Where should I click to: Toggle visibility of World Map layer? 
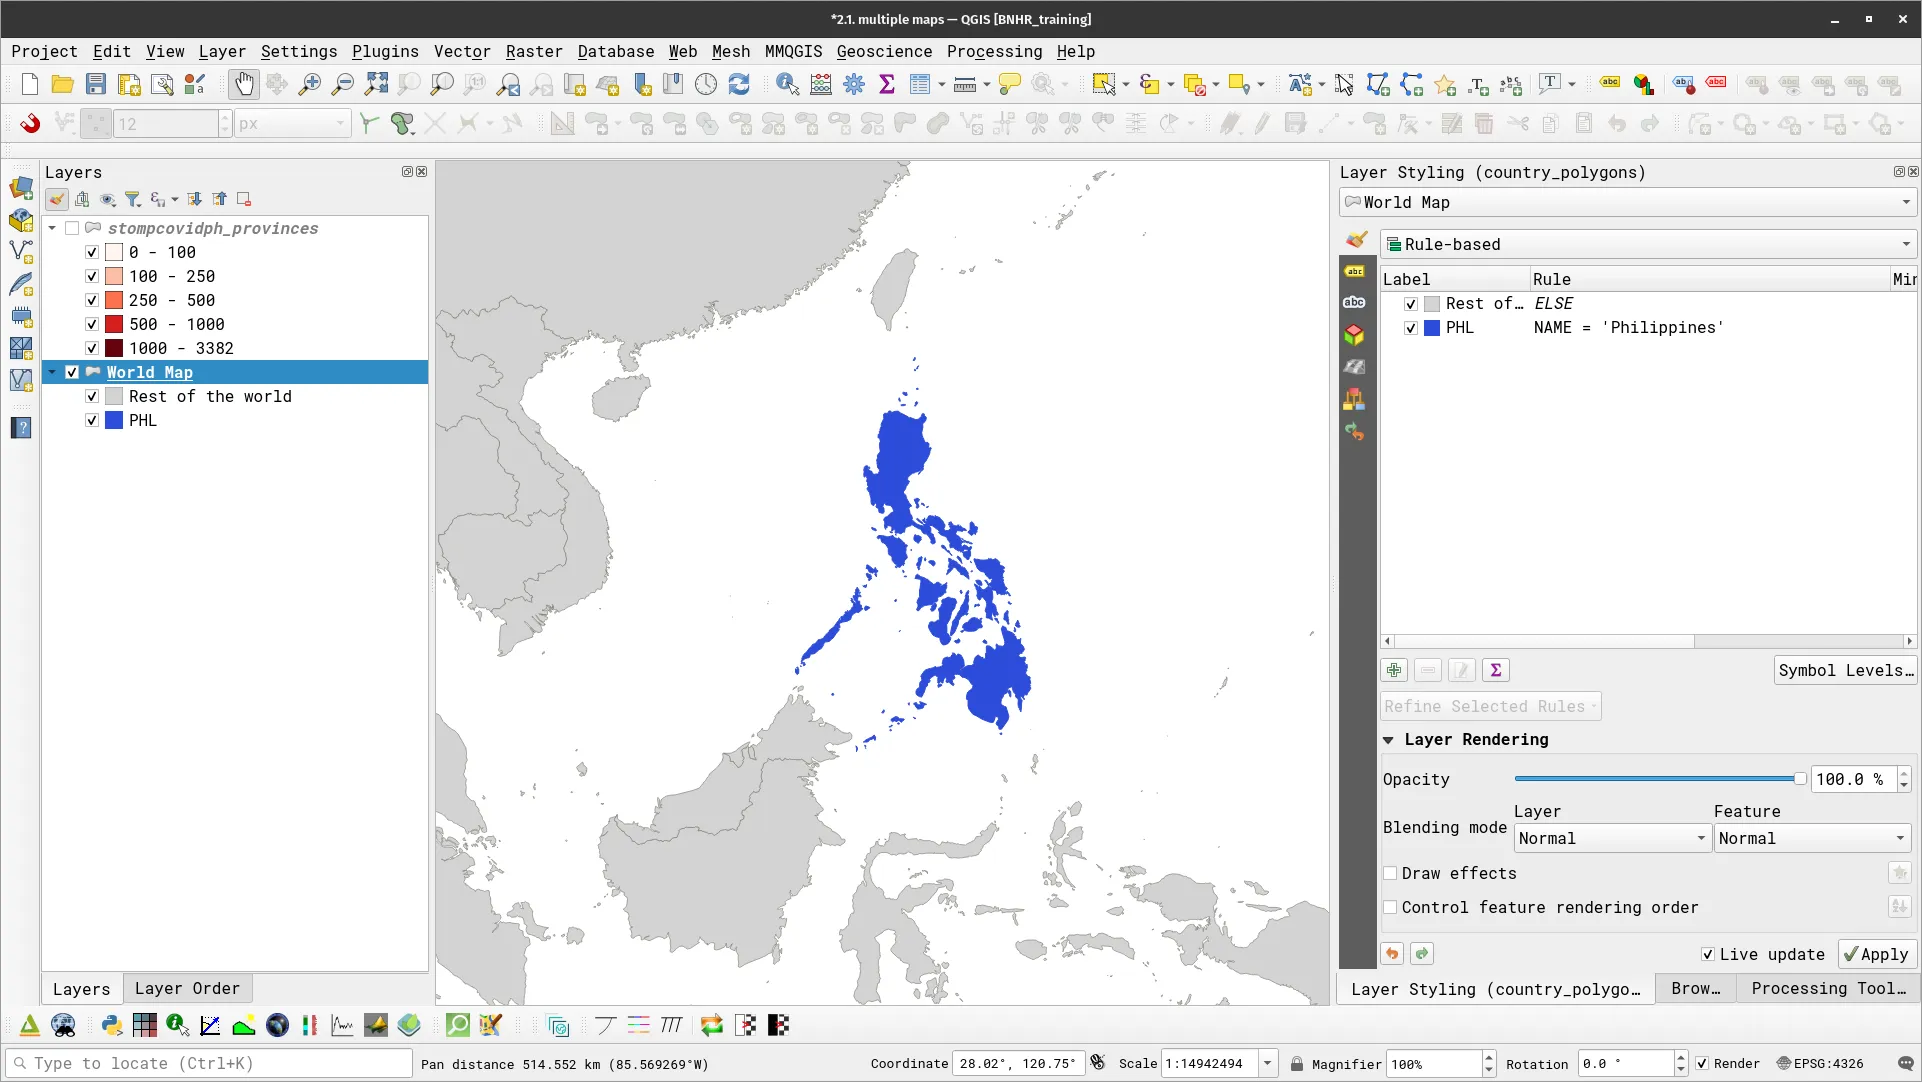(72, 372)
